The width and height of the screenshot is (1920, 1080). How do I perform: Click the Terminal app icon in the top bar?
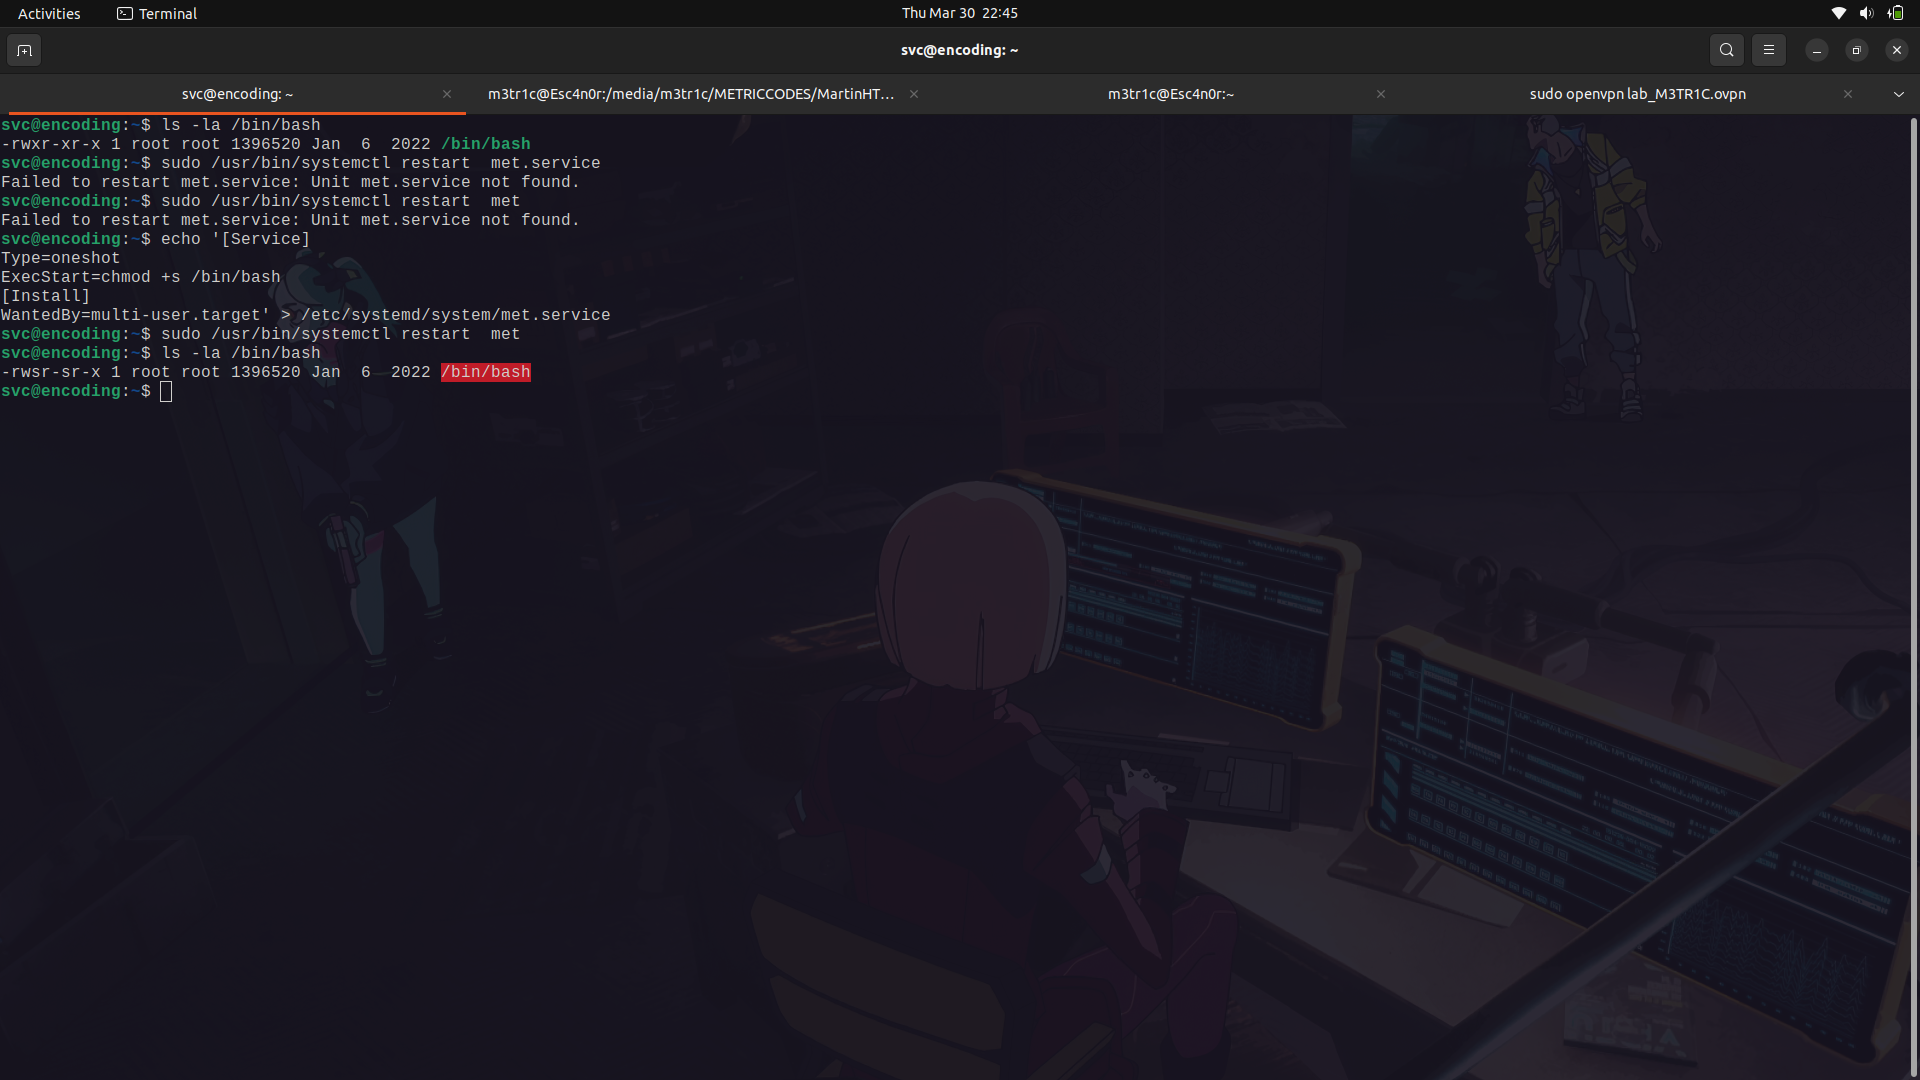tap(126, 13)
